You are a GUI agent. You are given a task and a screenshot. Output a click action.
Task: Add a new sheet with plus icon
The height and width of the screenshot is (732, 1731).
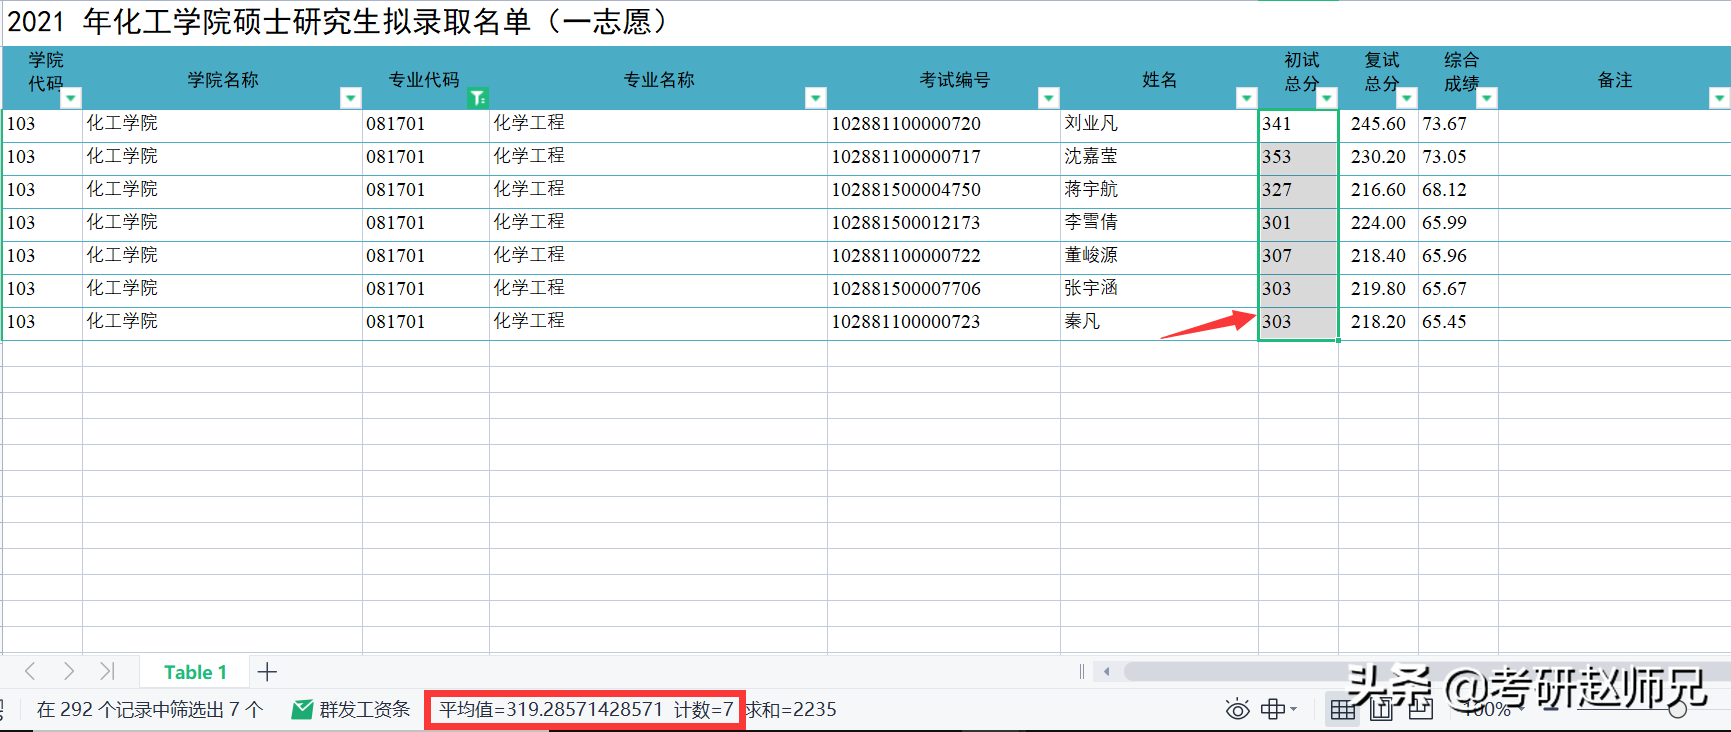[267, 672]
